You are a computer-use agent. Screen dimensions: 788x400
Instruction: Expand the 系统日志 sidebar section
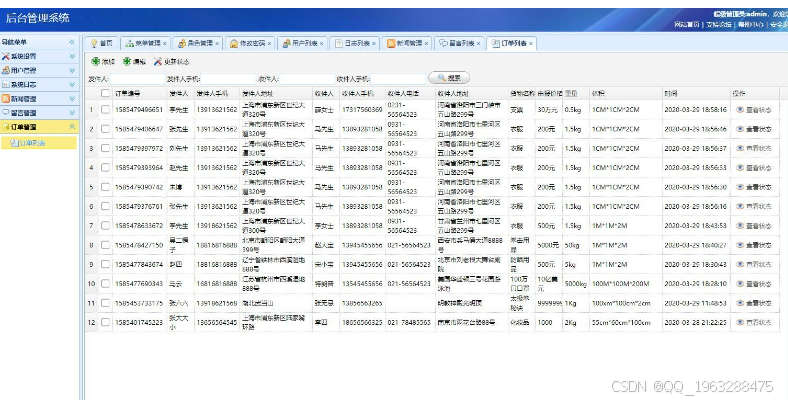(72, 84)
